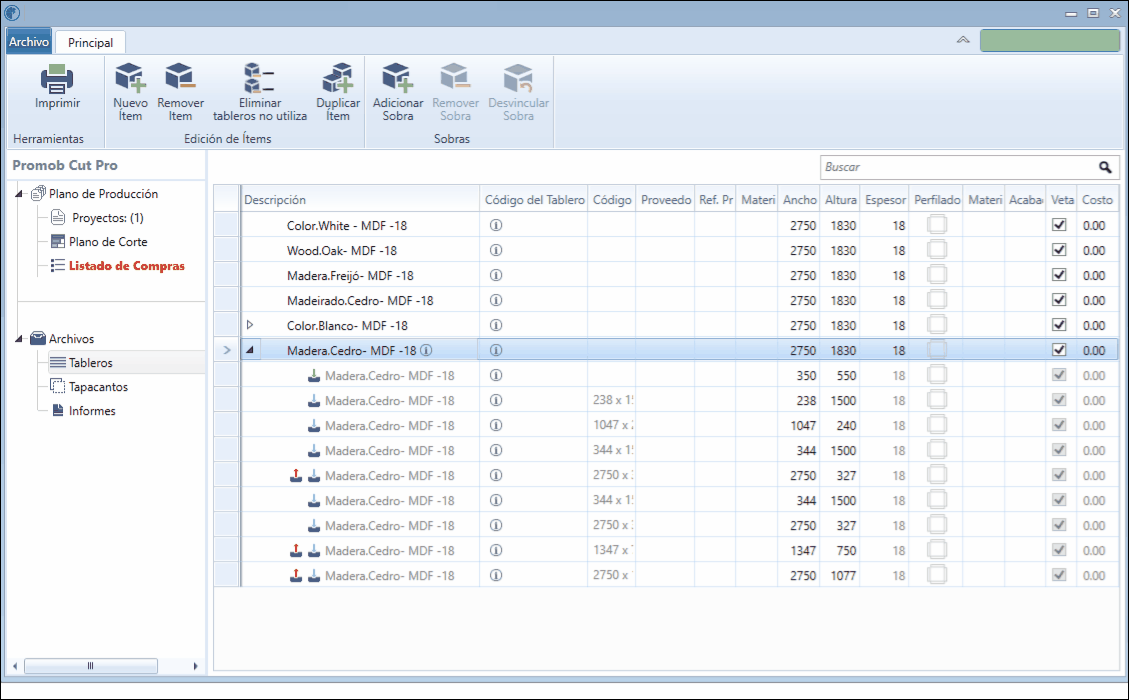Open Plano de Corte in tree
The height and width of the screenshot is (700, 1129).
108,242
